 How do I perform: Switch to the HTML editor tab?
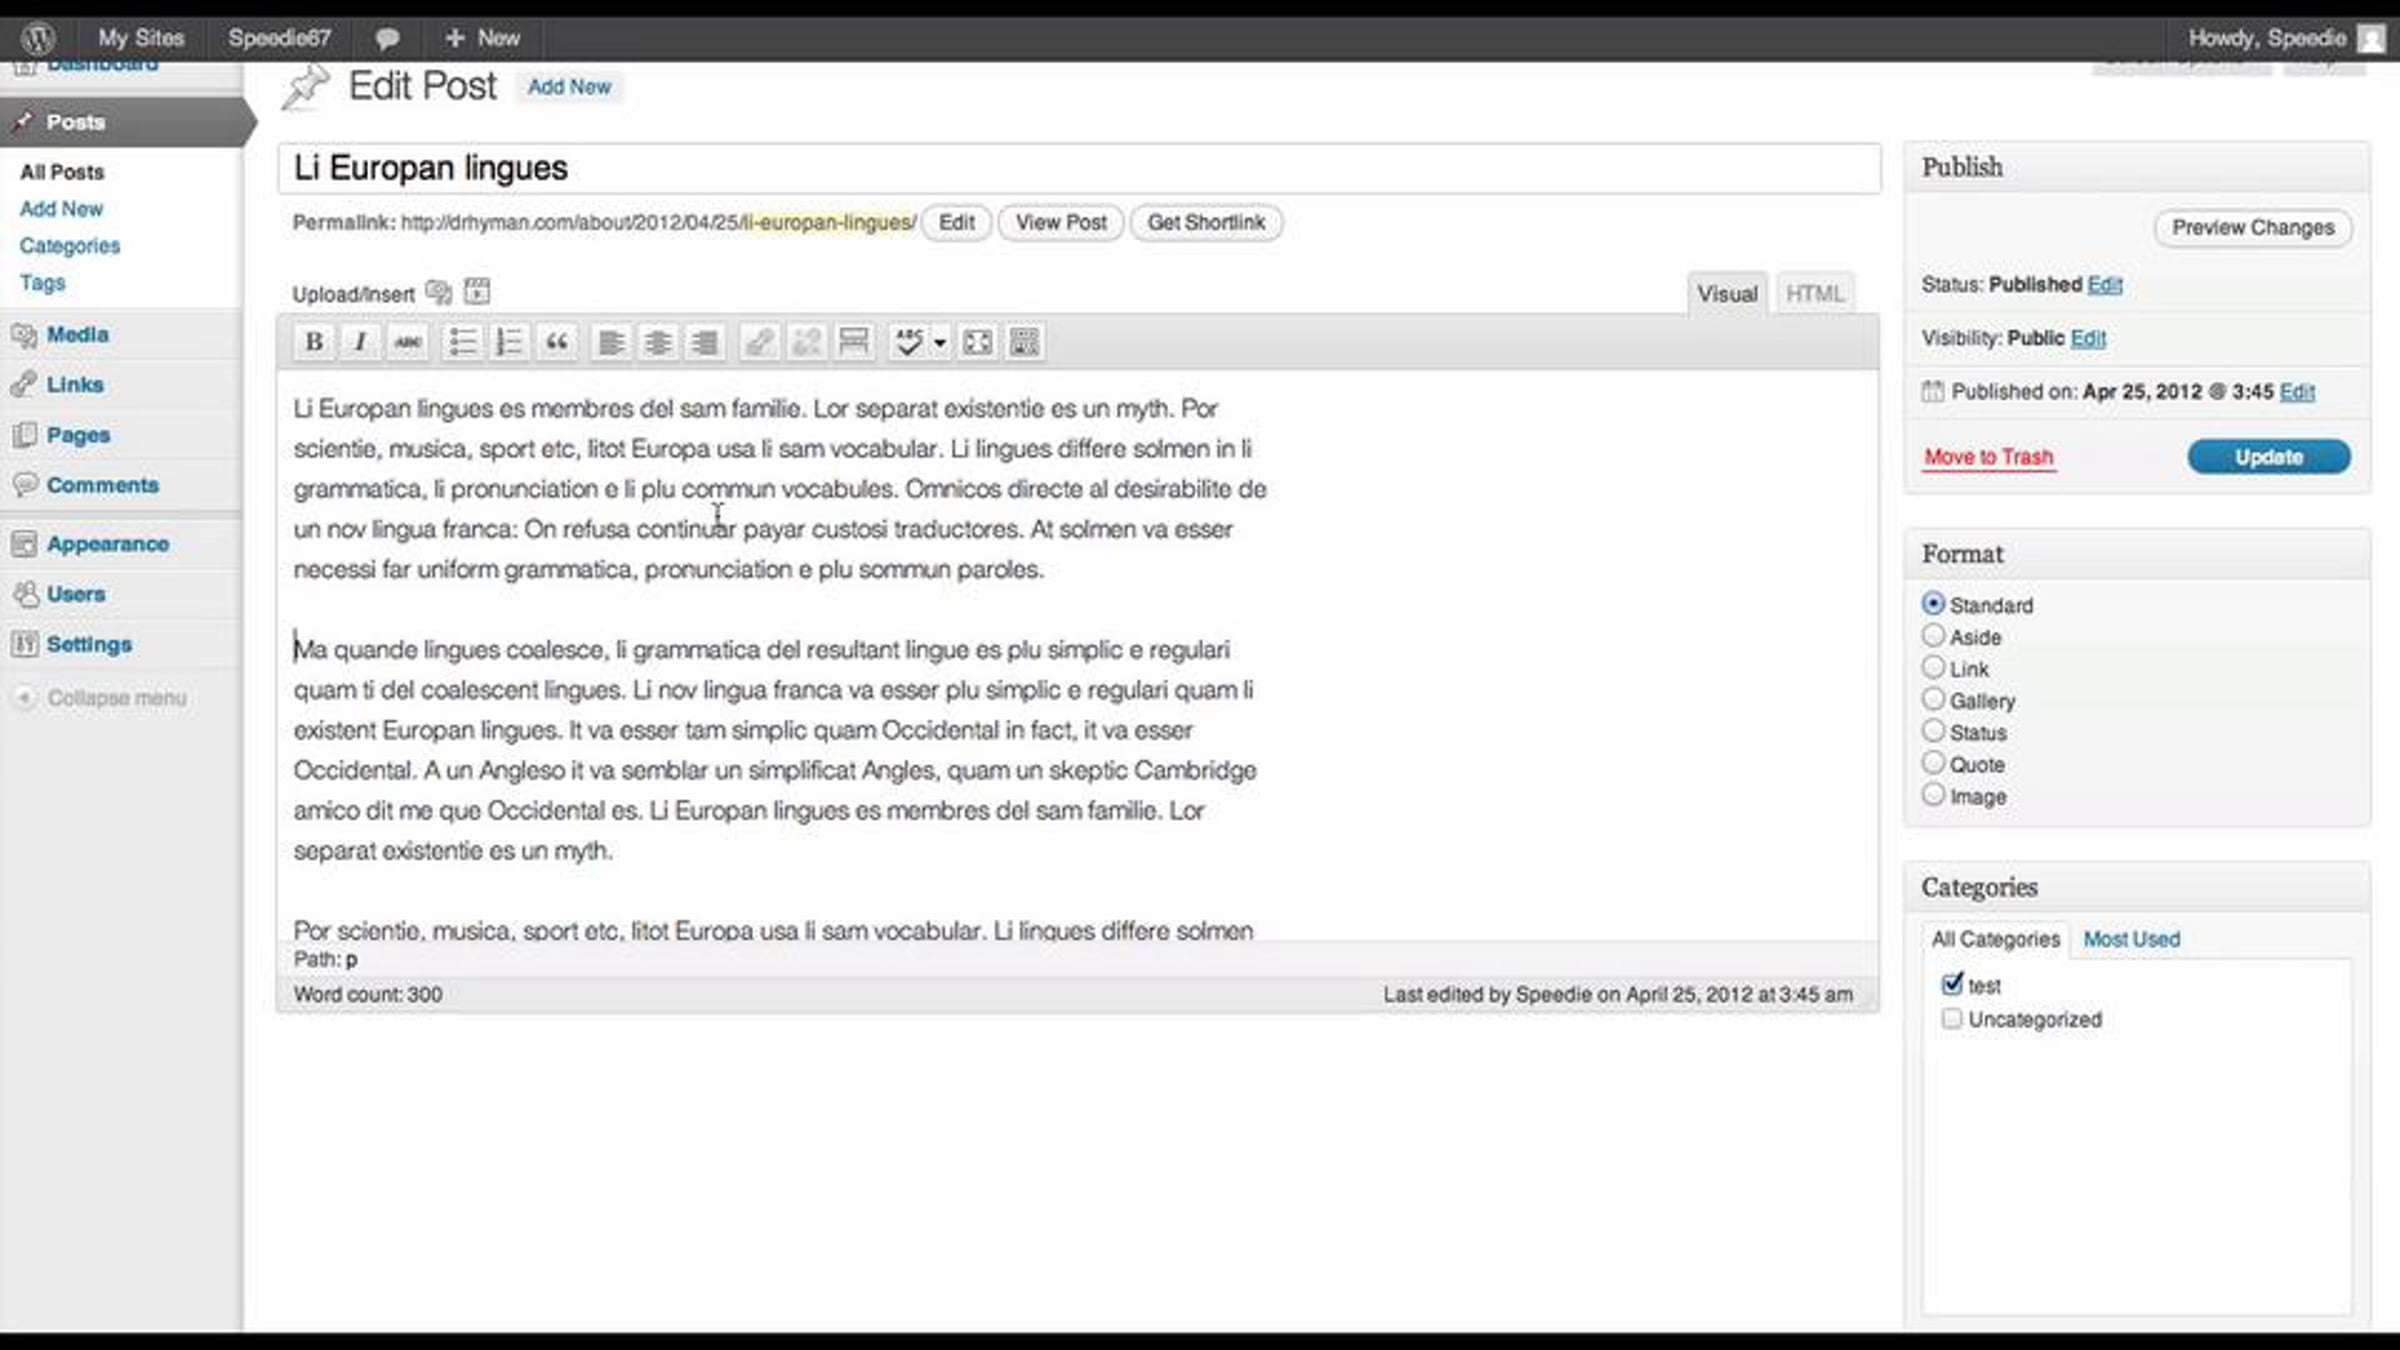point(1814,294)
